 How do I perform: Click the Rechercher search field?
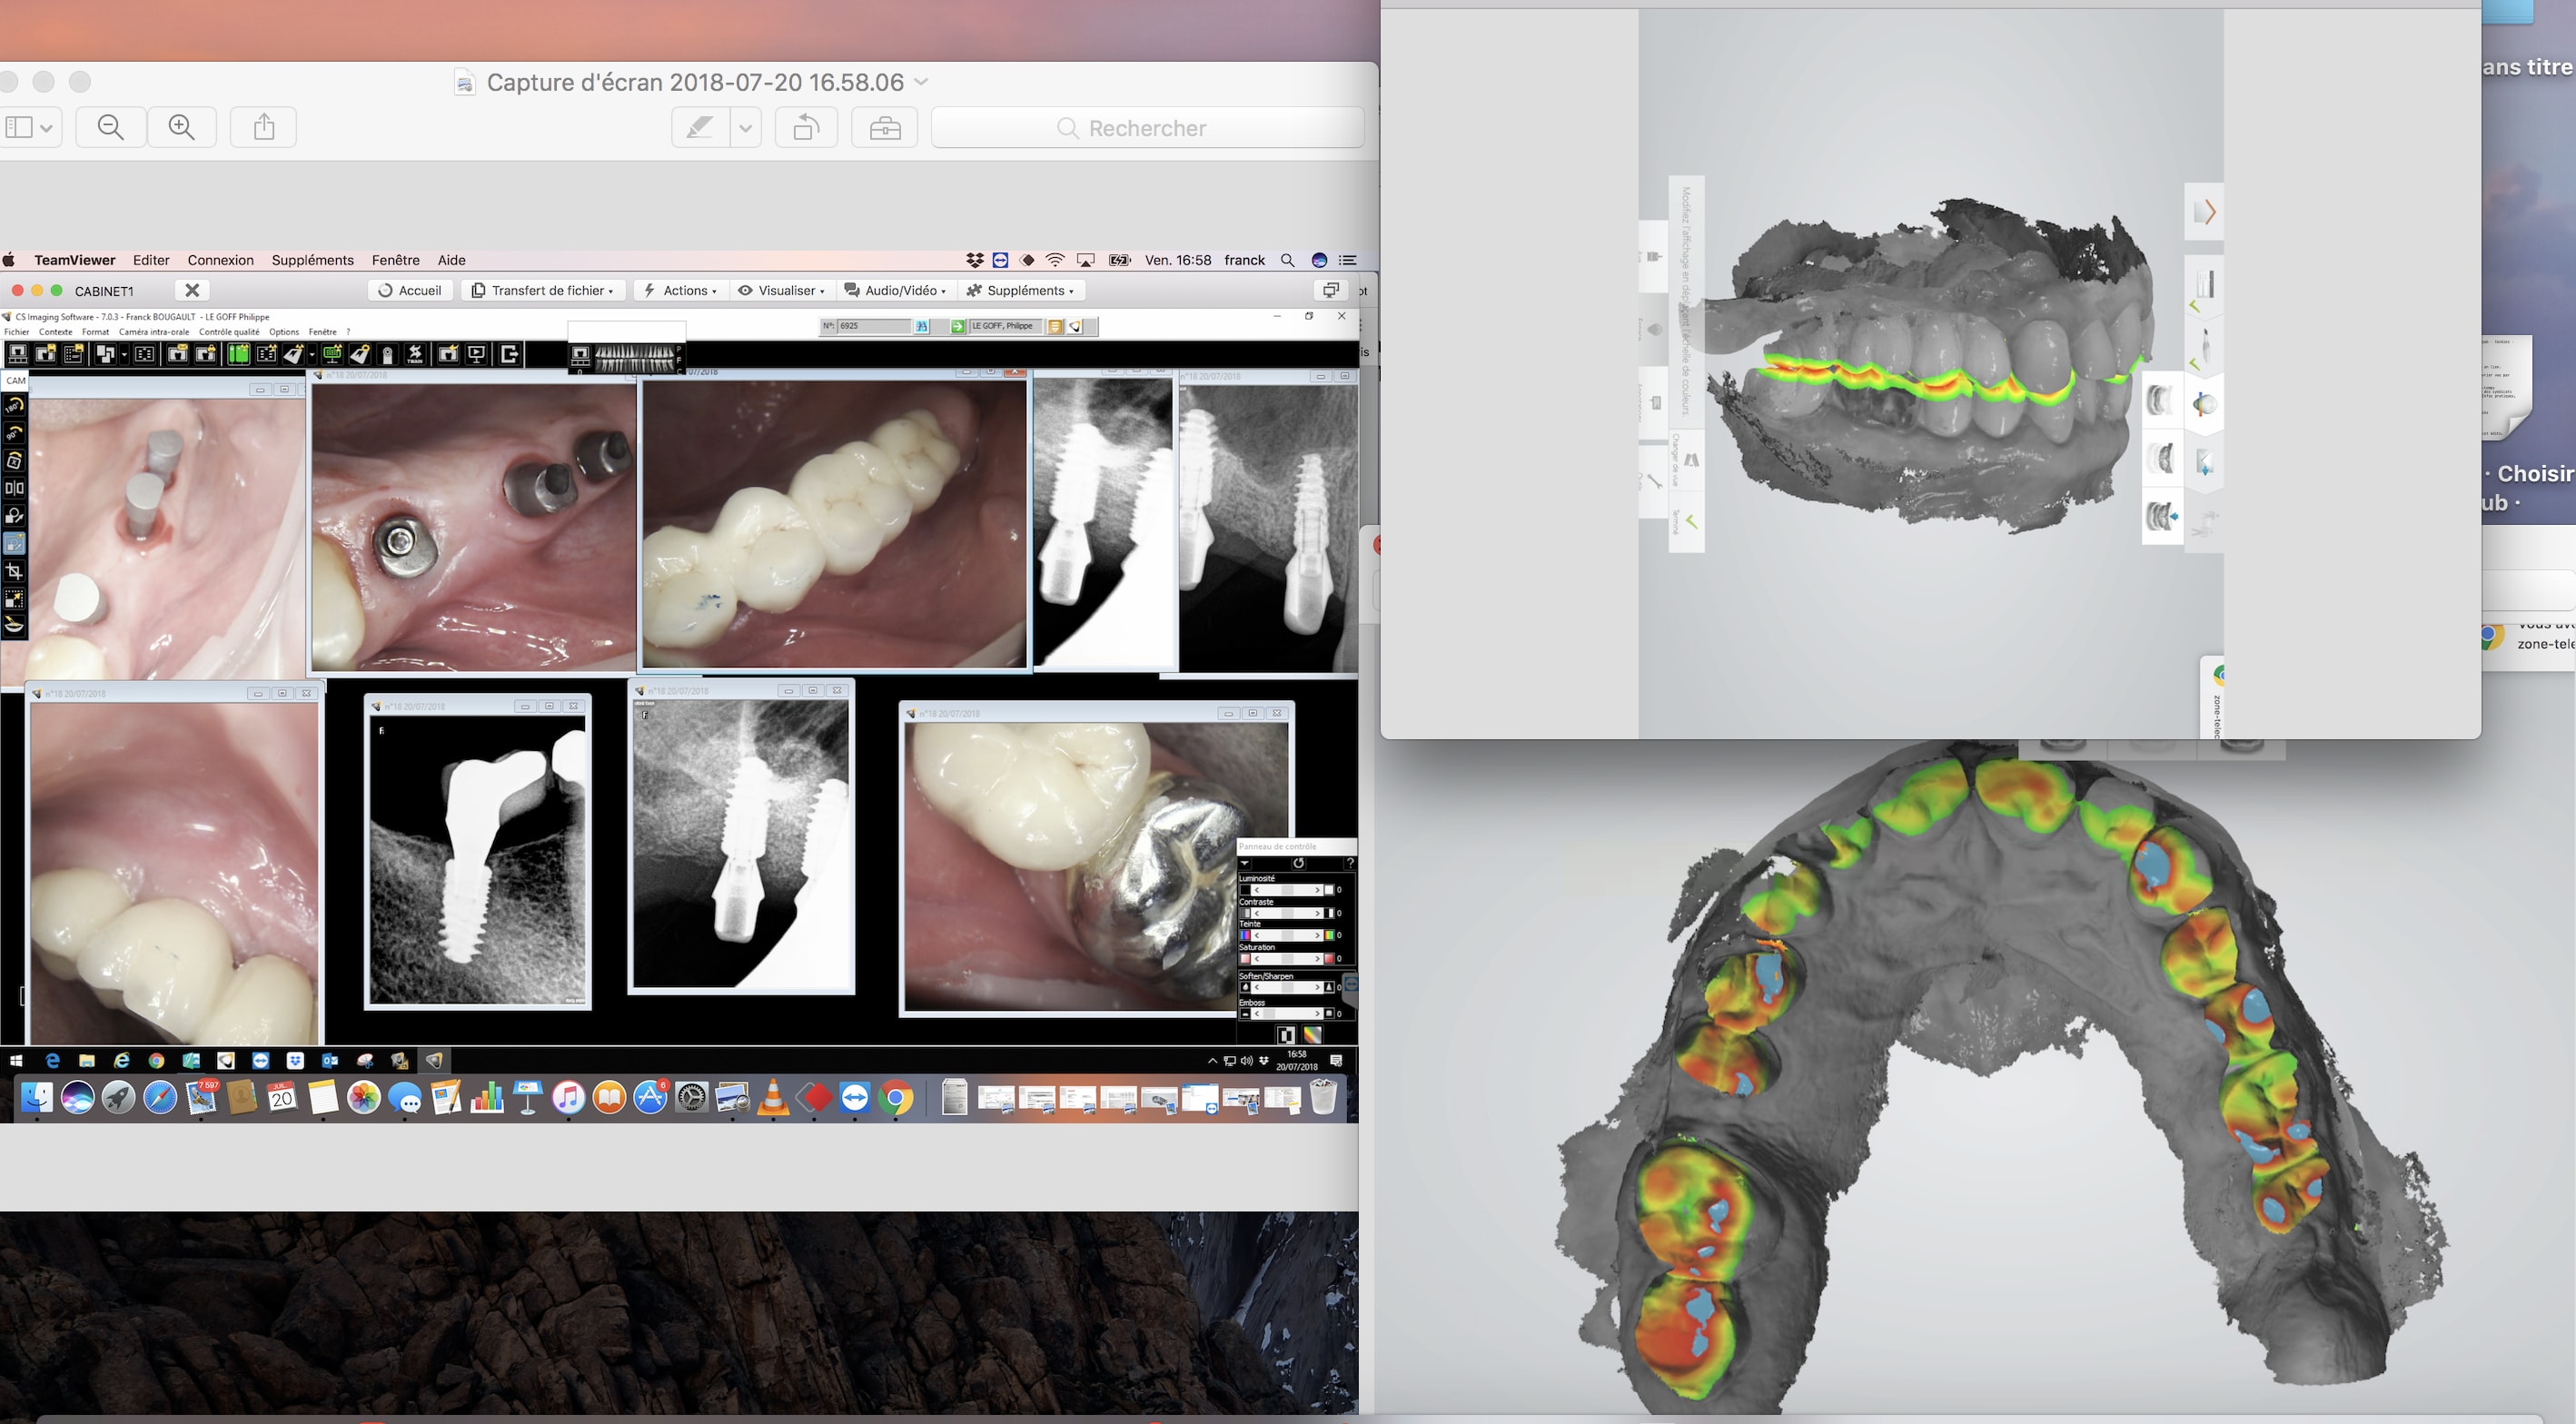1147,128
